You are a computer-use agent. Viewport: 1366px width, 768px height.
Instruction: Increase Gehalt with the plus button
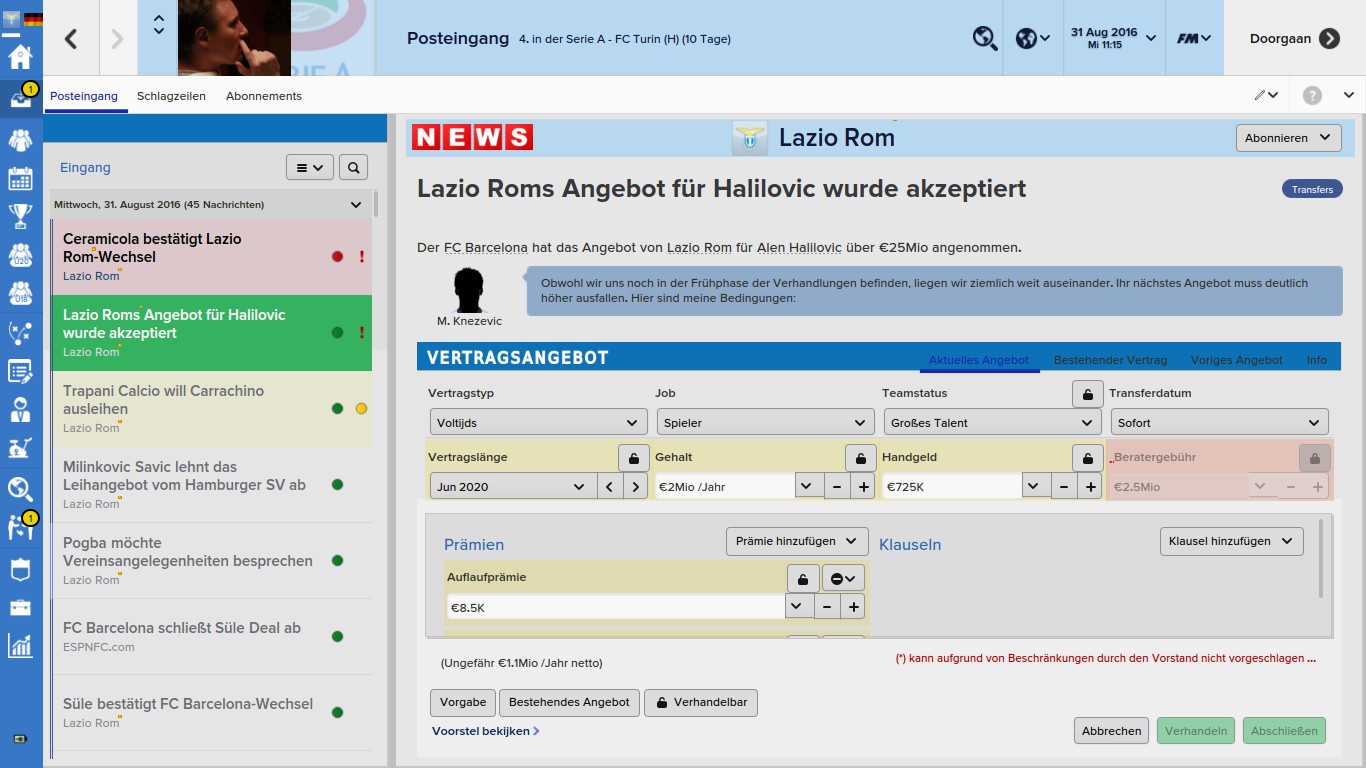coord(863,487)
